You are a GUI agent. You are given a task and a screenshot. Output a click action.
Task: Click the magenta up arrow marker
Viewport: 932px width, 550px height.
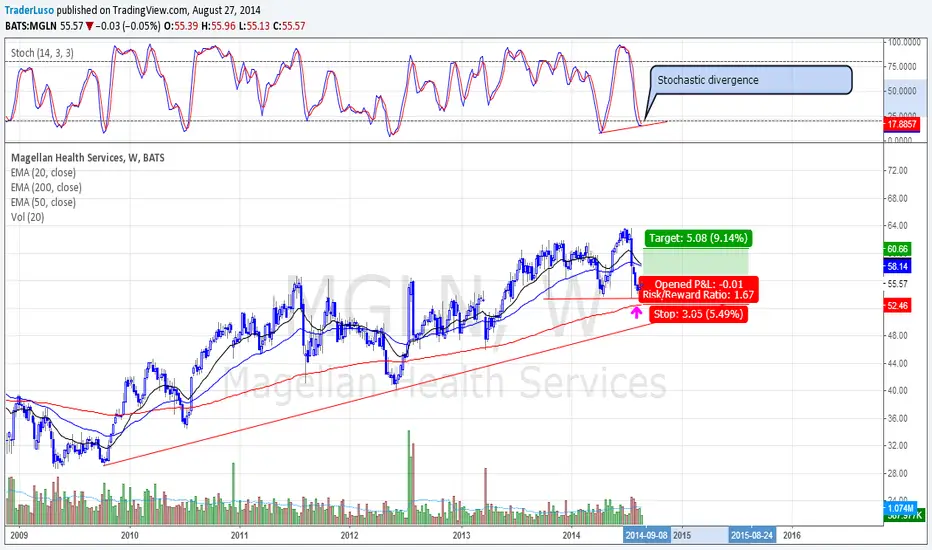coord(637,312)
